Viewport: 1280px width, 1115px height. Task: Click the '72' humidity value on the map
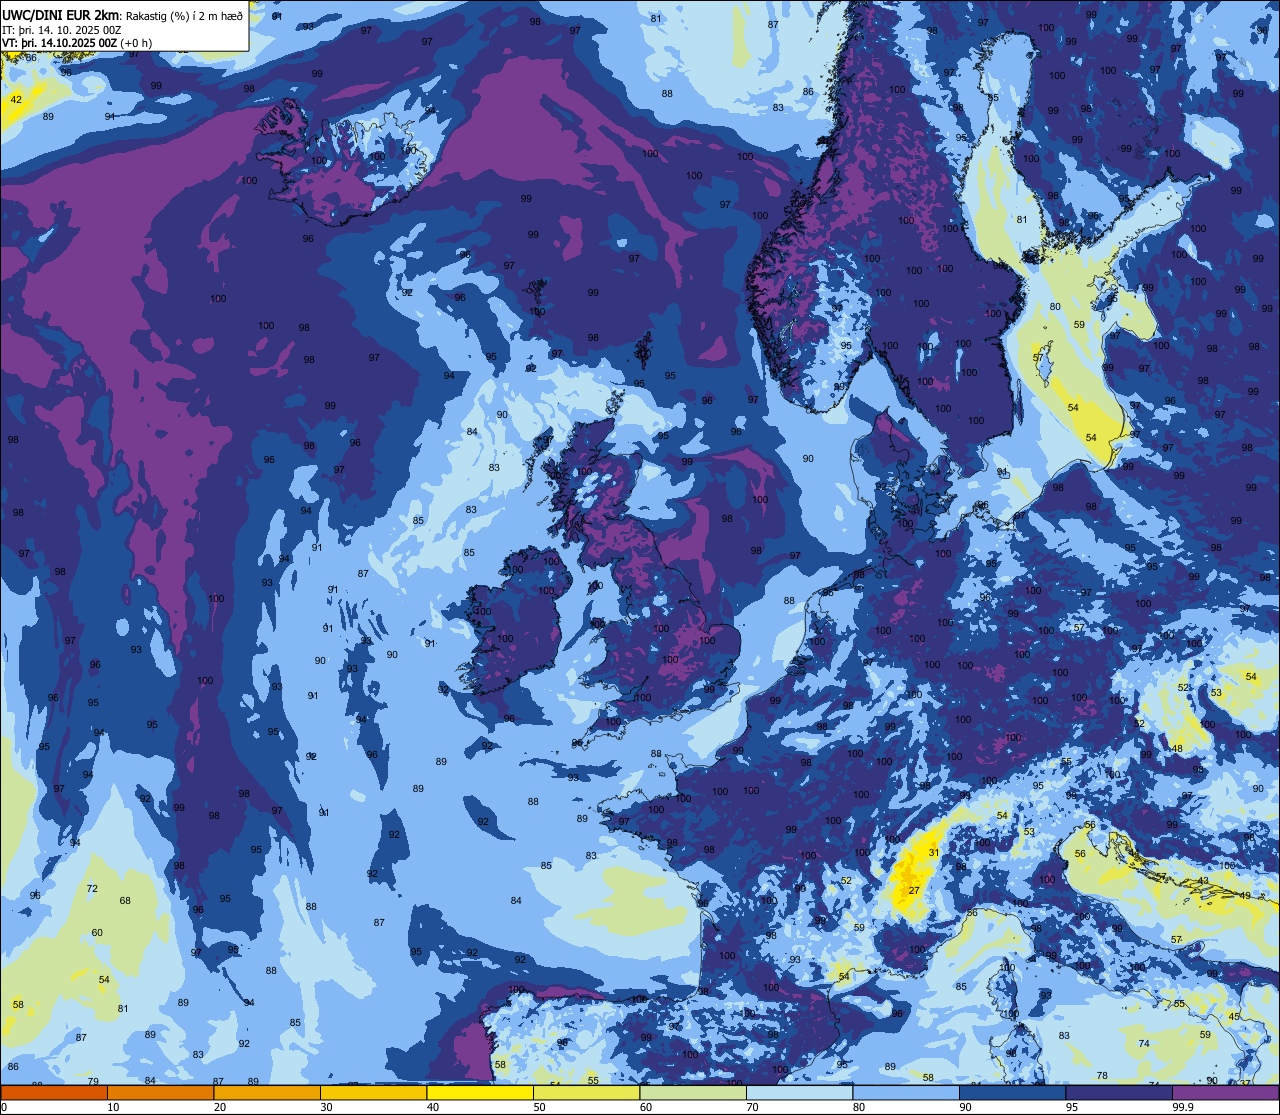[x=92, y=888]
